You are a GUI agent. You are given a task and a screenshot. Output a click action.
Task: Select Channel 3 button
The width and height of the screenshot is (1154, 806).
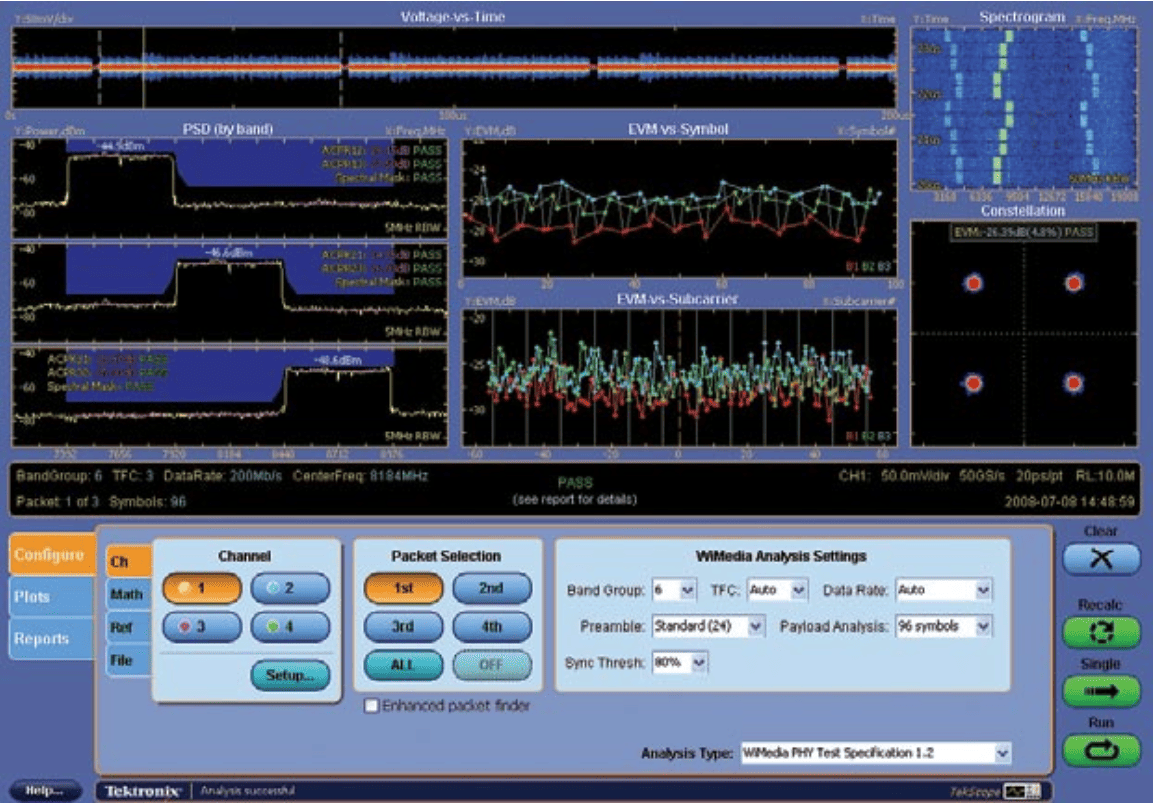(202, 627)
